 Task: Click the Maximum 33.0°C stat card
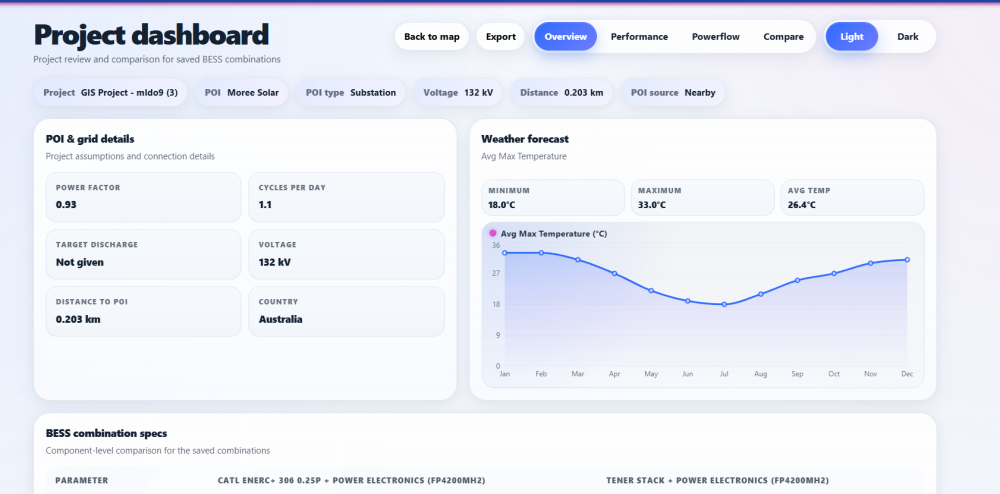coord(702,198)
